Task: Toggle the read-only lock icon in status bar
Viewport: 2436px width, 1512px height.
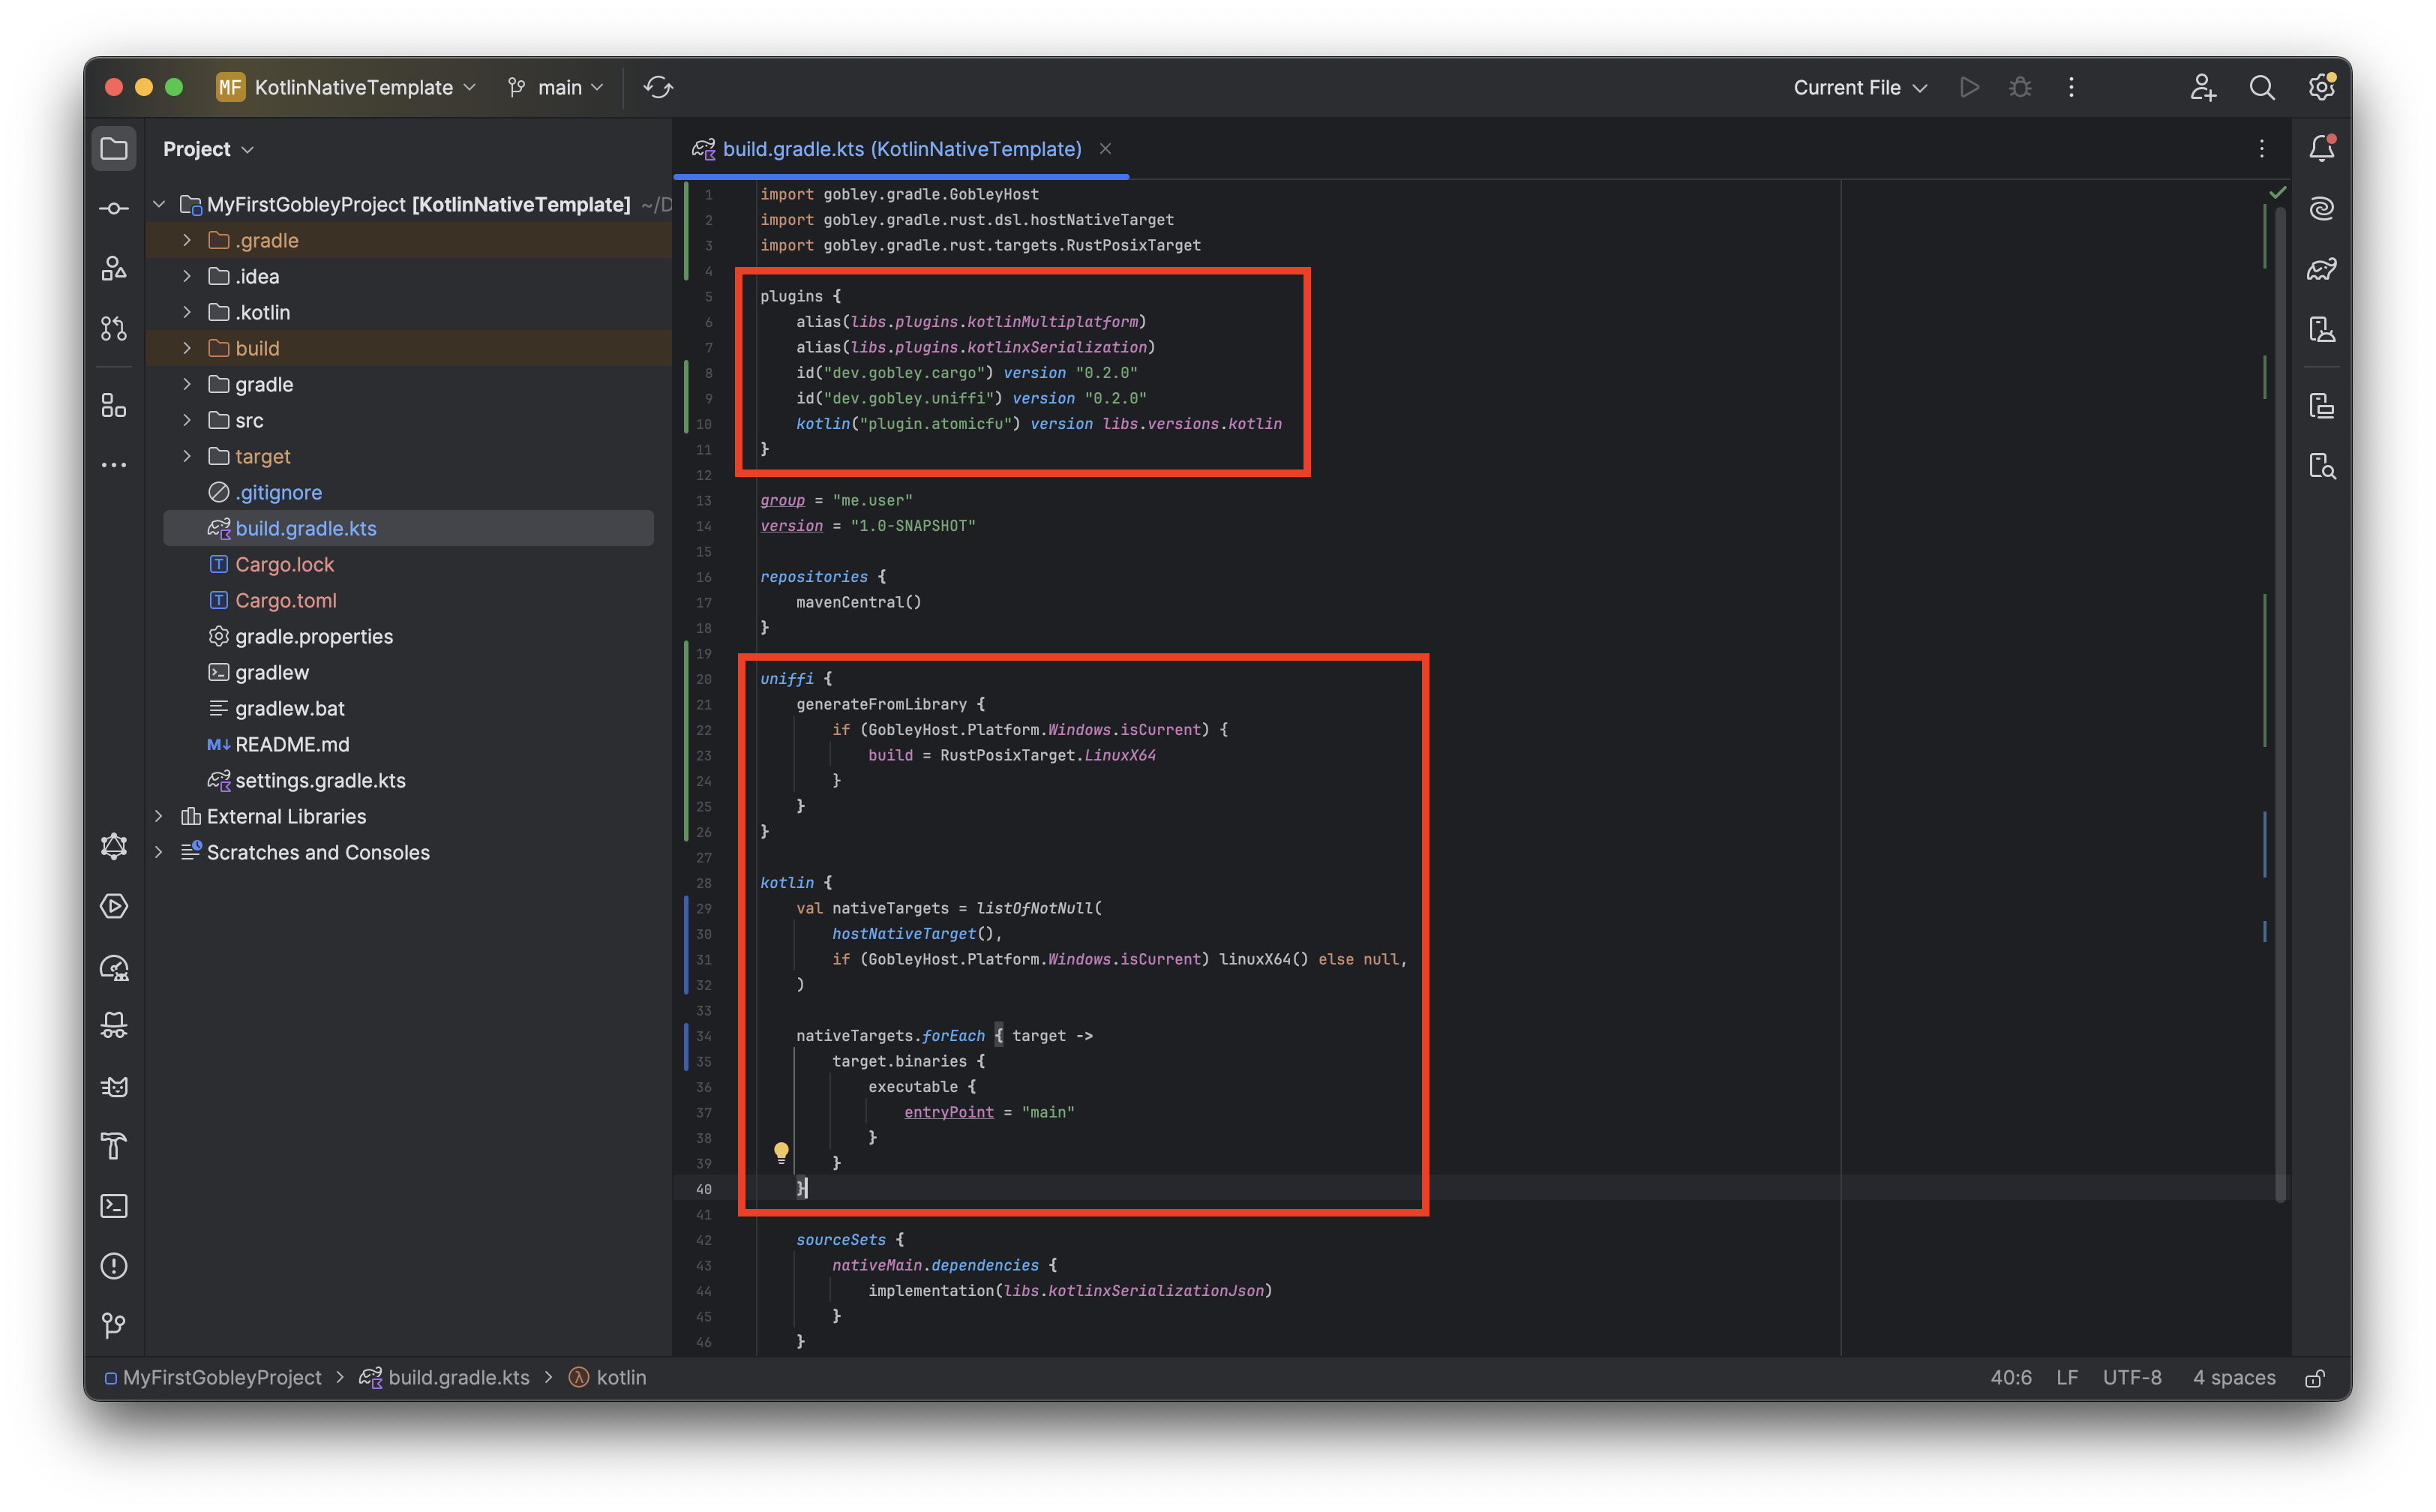Action: pyautogui.click(x=2314, y=1378)
